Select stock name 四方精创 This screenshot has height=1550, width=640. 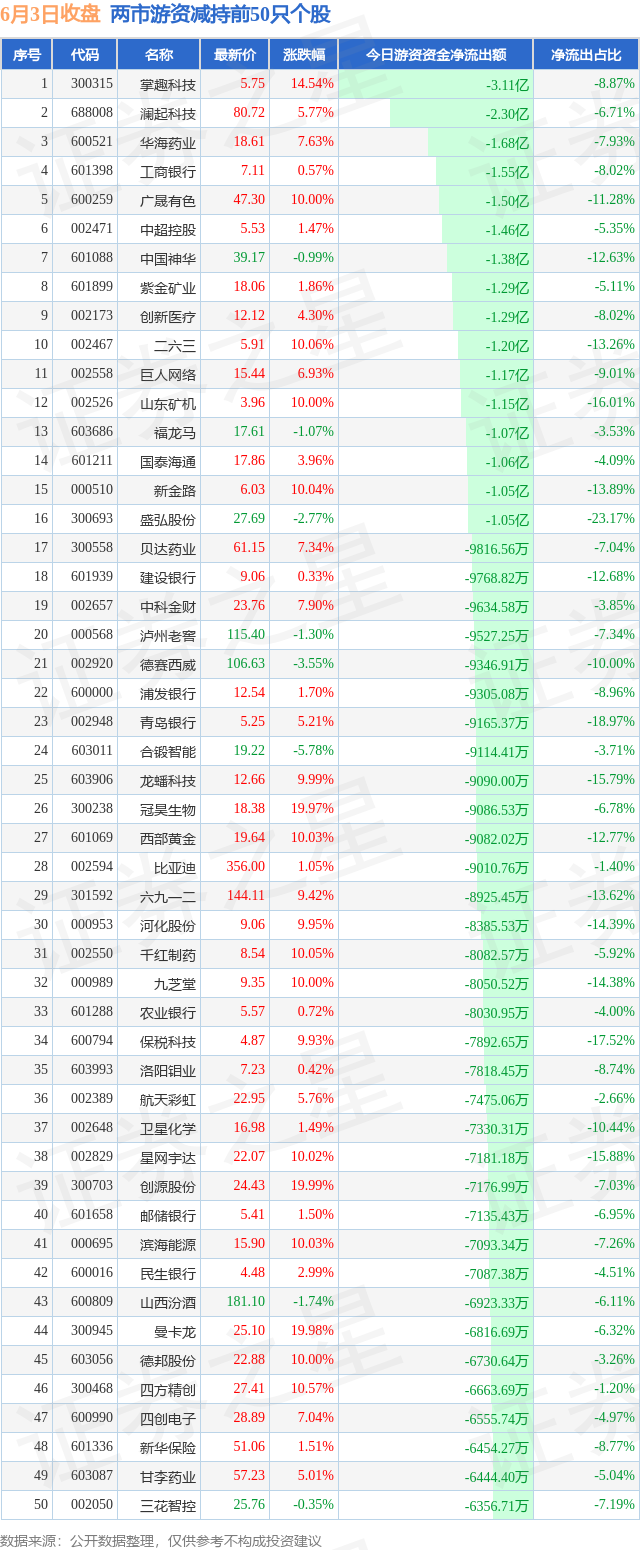click(168, 1390)
